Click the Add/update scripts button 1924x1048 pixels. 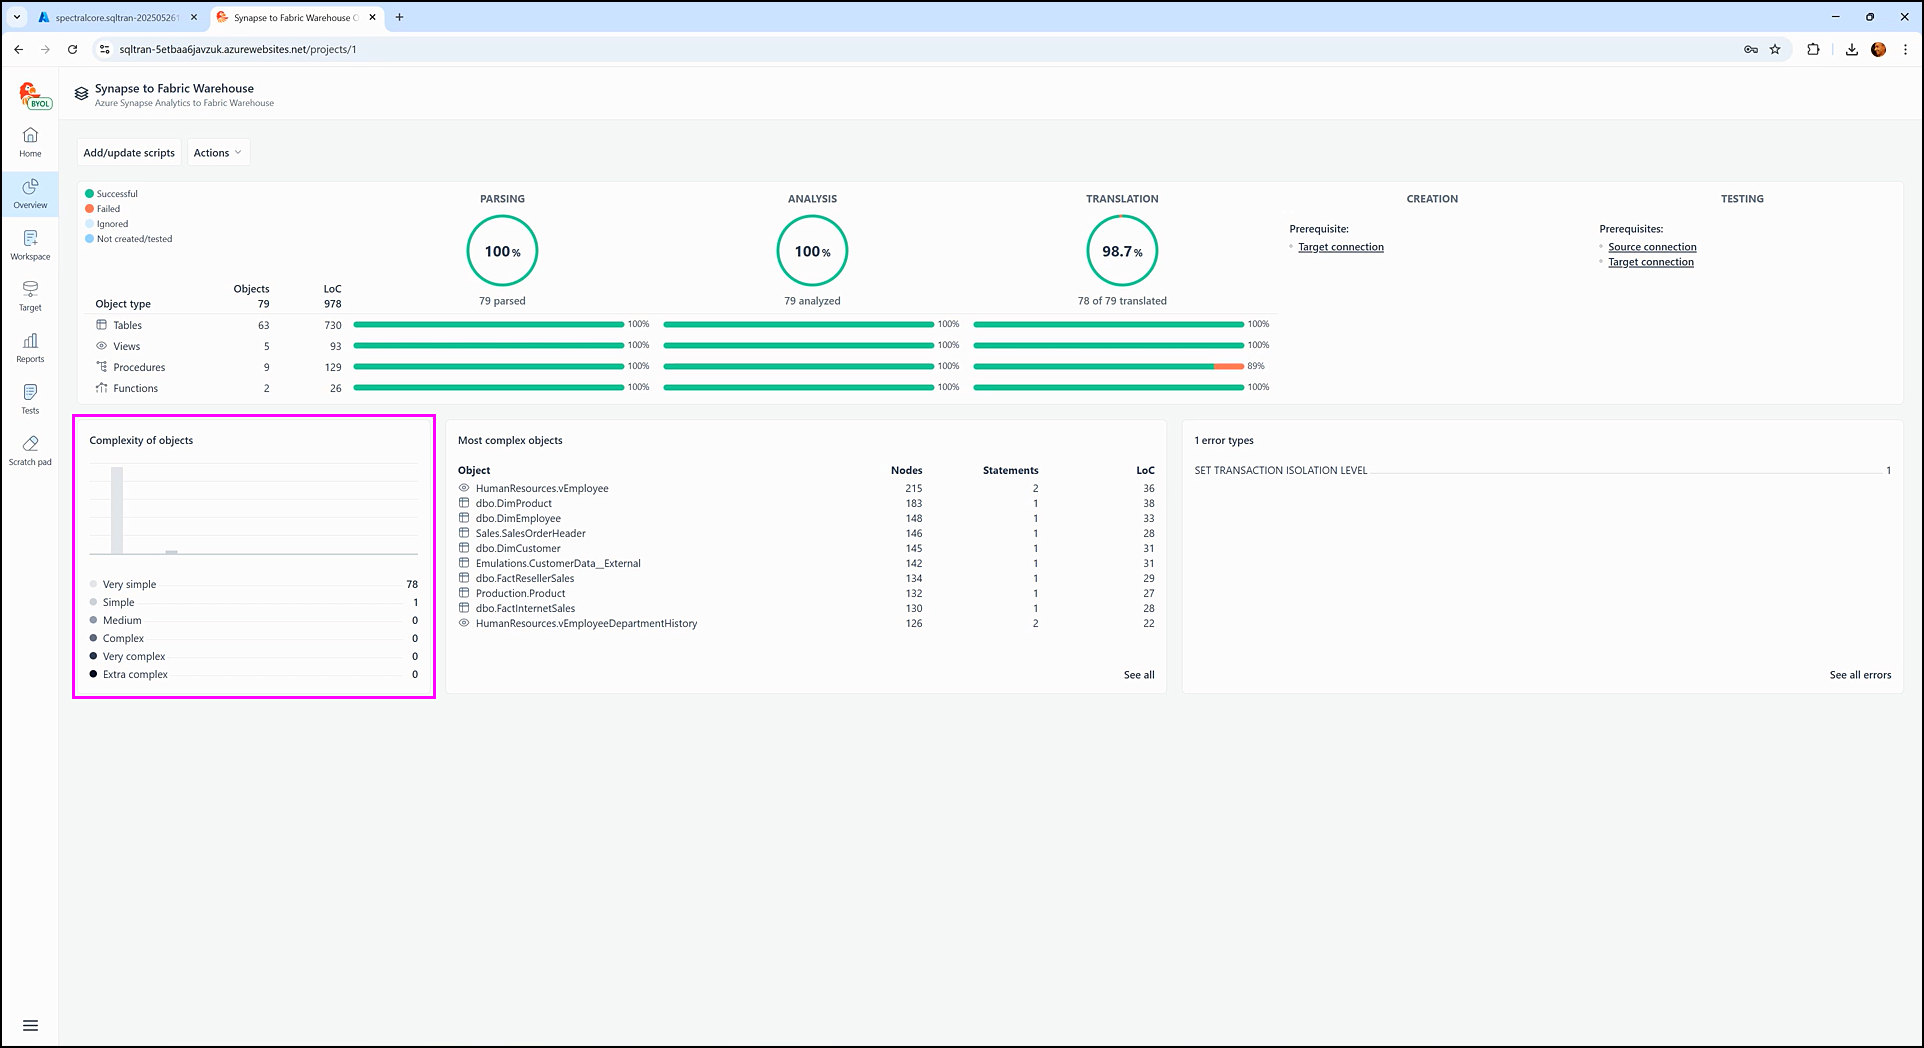coord(129,153)
